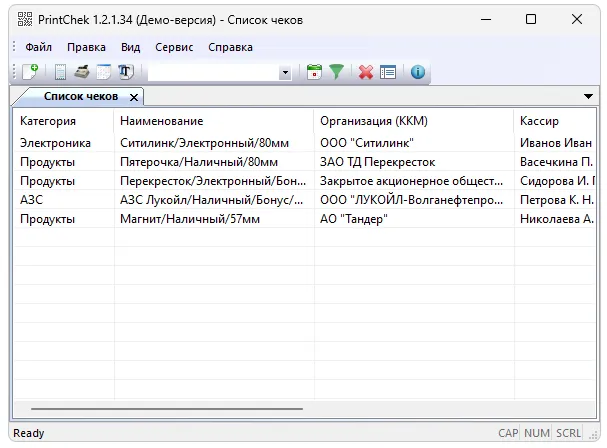Open the toolbar combo box dropdown arrow
The width and height of the screenshot is (607, 448).
tap(285, 72)
